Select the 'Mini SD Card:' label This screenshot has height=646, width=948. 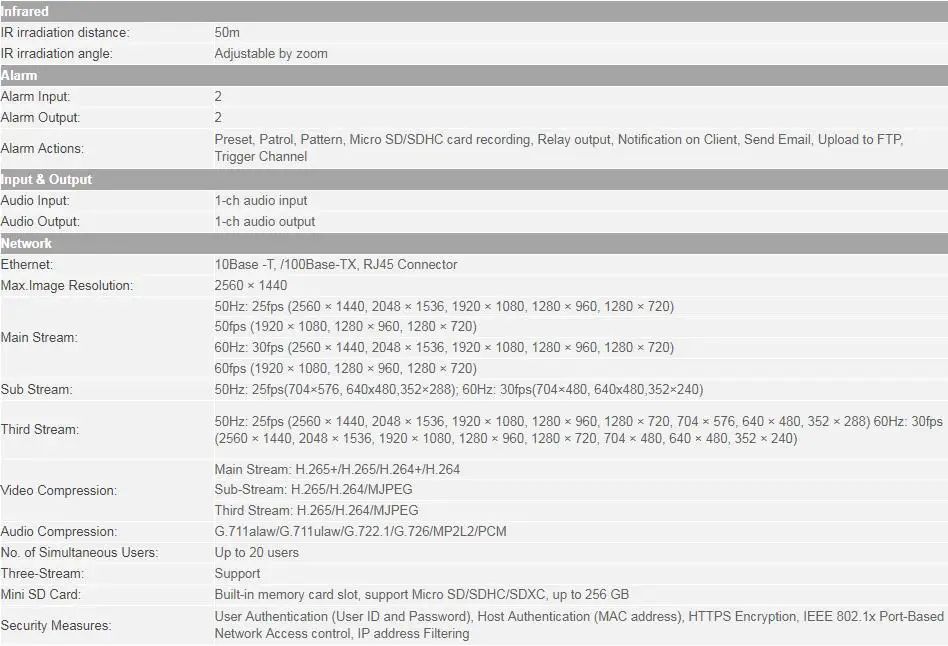[x=41, y=595]
